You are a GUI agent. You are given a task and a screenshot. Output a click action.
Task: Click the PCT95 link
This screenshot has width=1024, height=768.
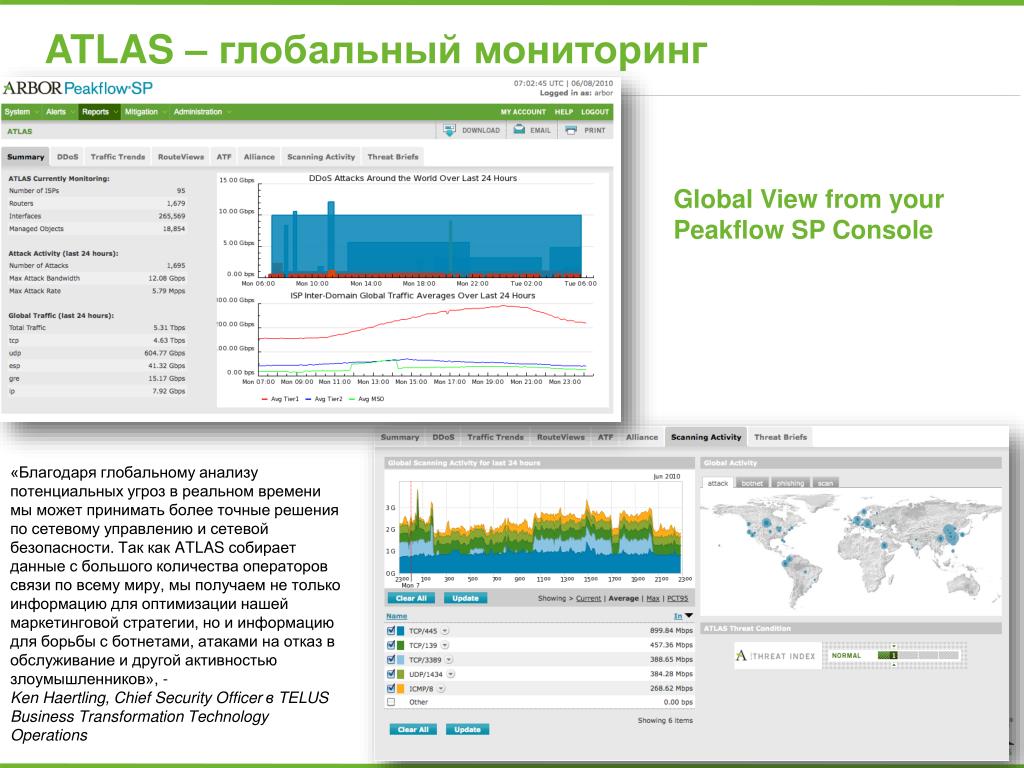(678, 598)
